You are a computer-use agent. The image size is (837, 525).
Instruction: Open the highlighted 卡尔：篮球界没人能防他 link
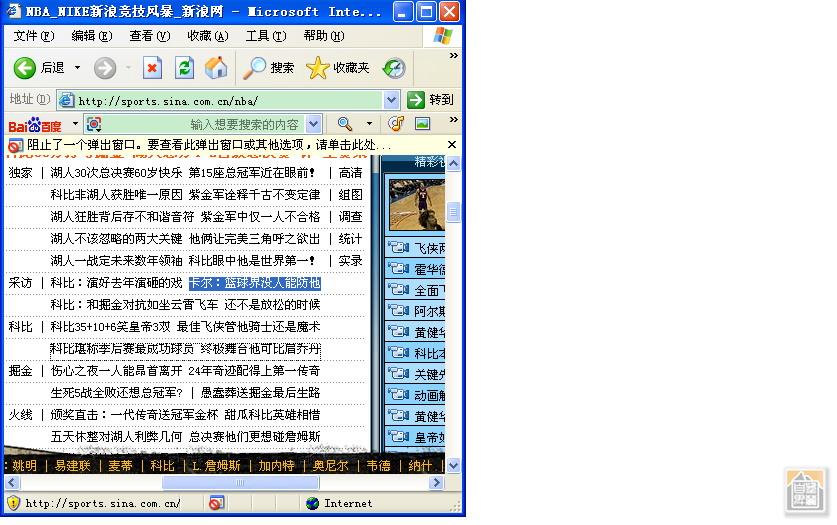pos(254,283)
